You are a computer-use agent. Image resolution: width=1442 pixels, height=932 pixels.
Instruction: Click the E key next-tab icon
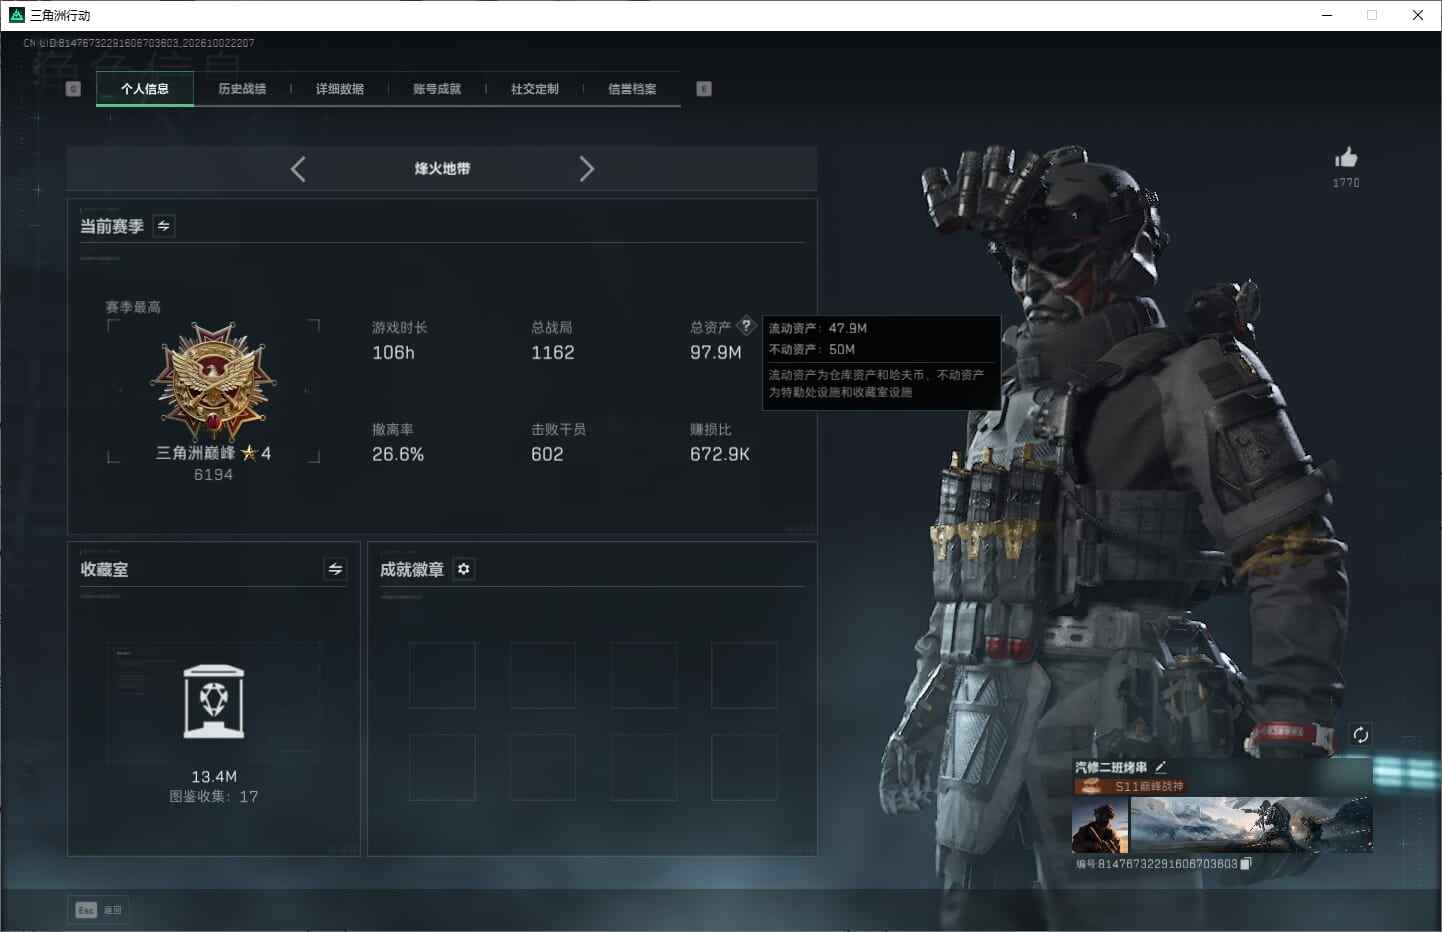click(704, 89)
